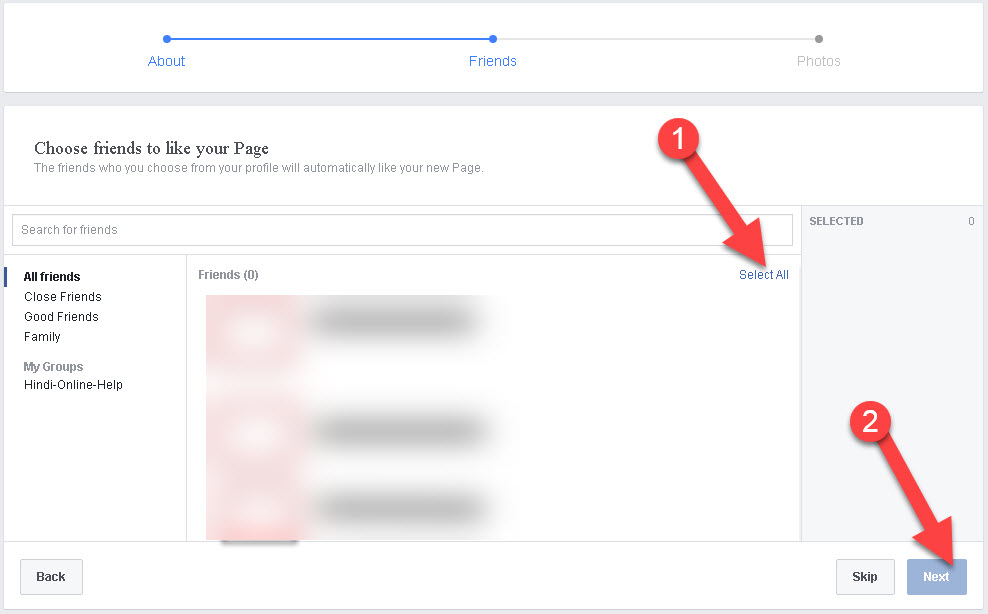This screenshot has height=614, width=988.
Task: Select All friends in the list
Action: 51,277
